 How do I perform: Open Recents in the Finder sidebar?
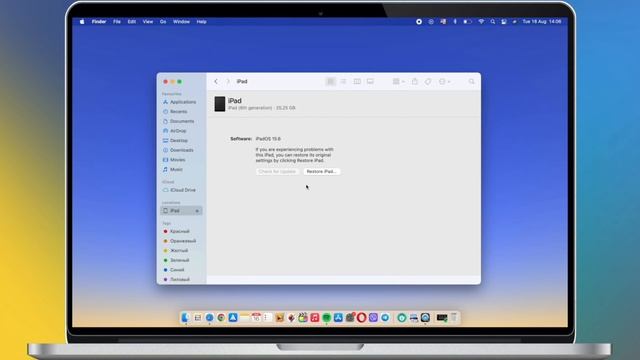175,111
